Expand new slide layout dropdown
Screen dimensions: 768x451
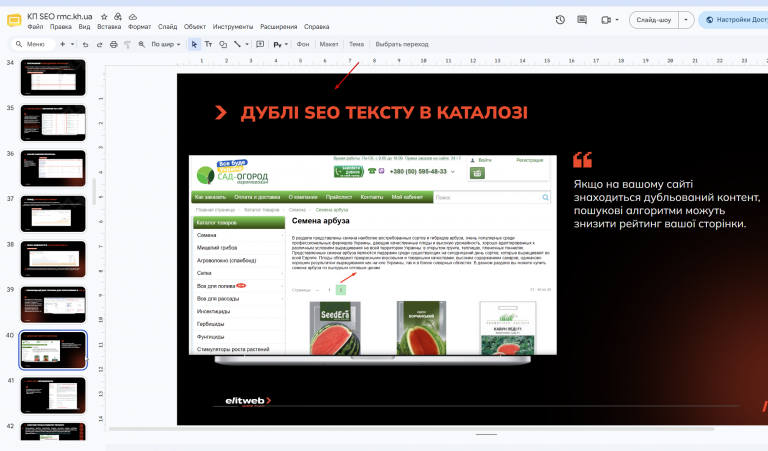point(72,44)
